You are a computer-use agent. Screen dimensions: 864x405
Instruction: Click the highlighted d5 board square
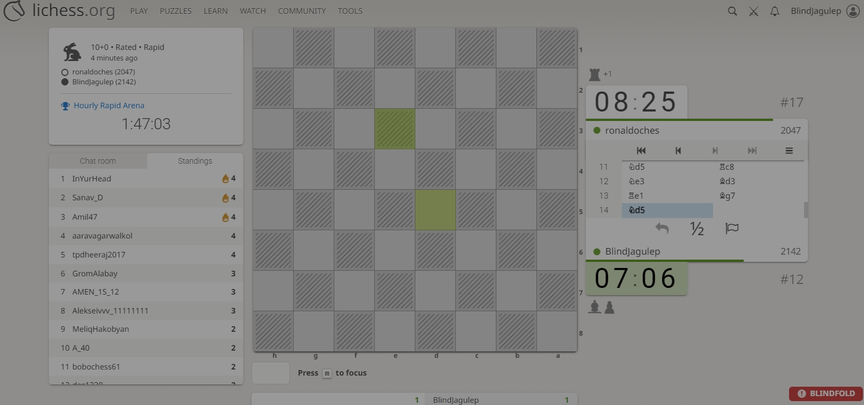[x=435, y=210]
